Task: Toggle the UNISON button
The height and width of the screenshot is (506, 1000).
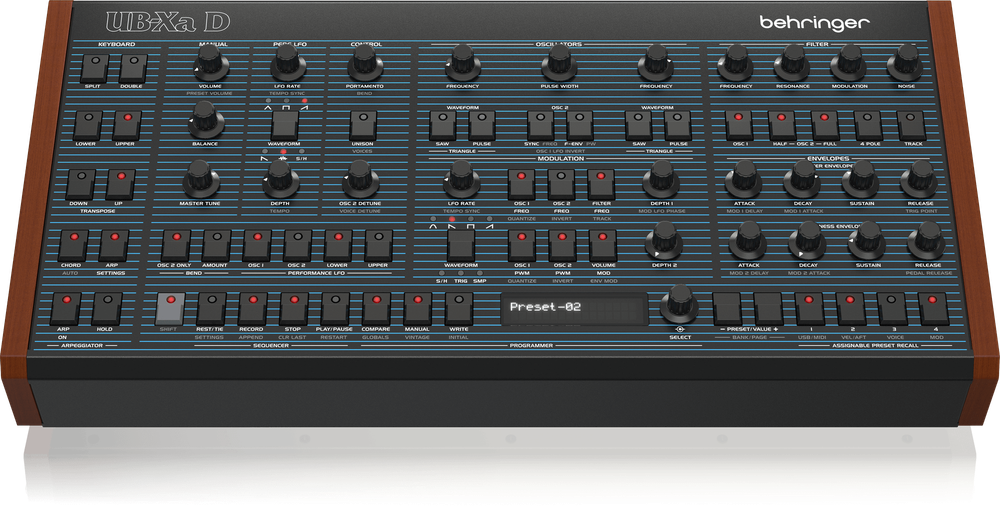Action: [363, 125]
